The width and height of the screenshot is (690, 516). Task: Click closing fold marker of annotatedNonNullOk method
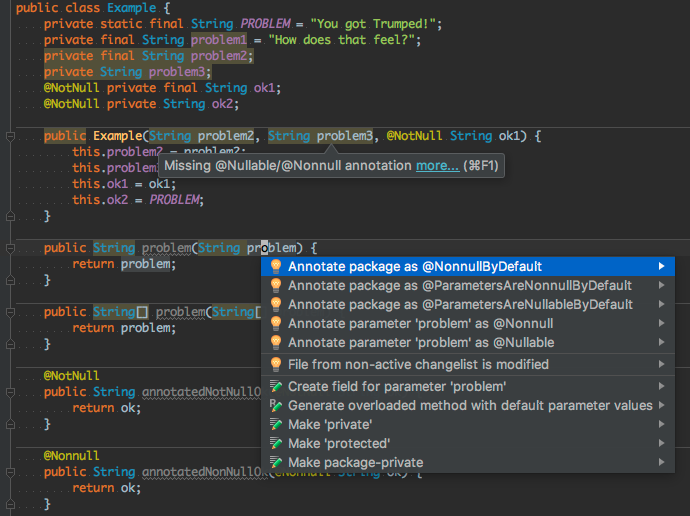(11, 504)
